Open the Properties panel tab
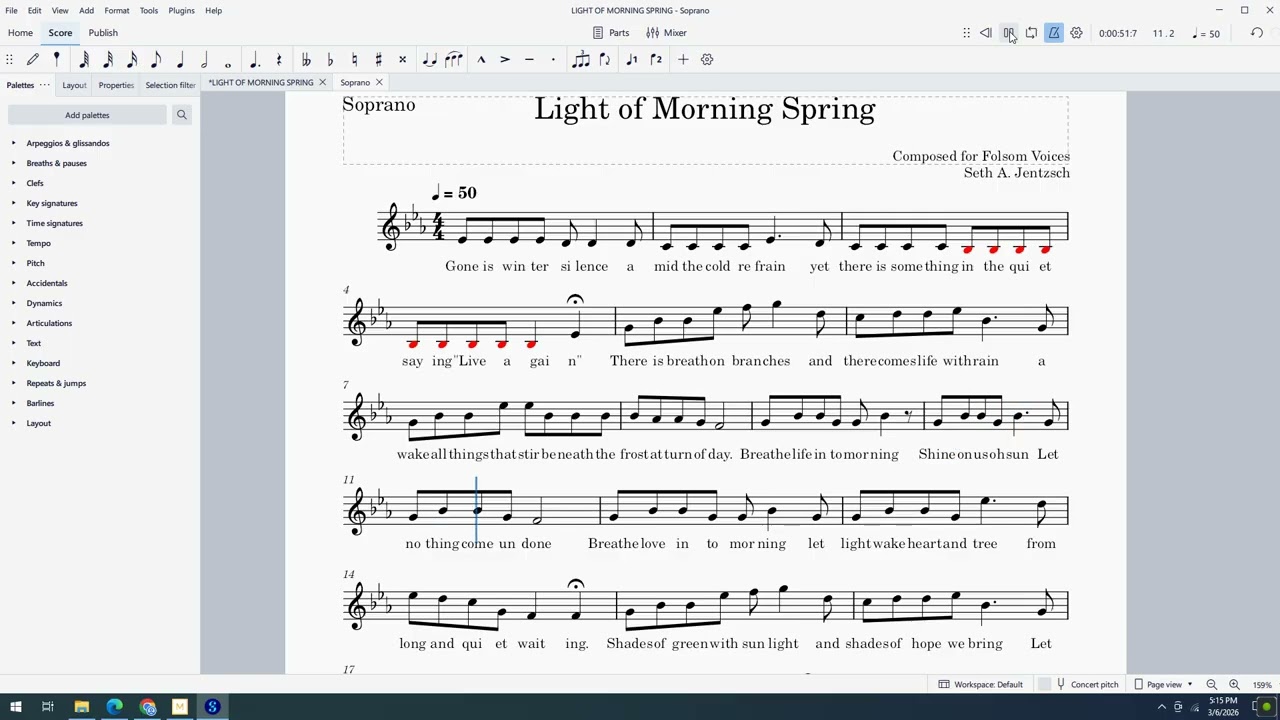 point(116,85)
